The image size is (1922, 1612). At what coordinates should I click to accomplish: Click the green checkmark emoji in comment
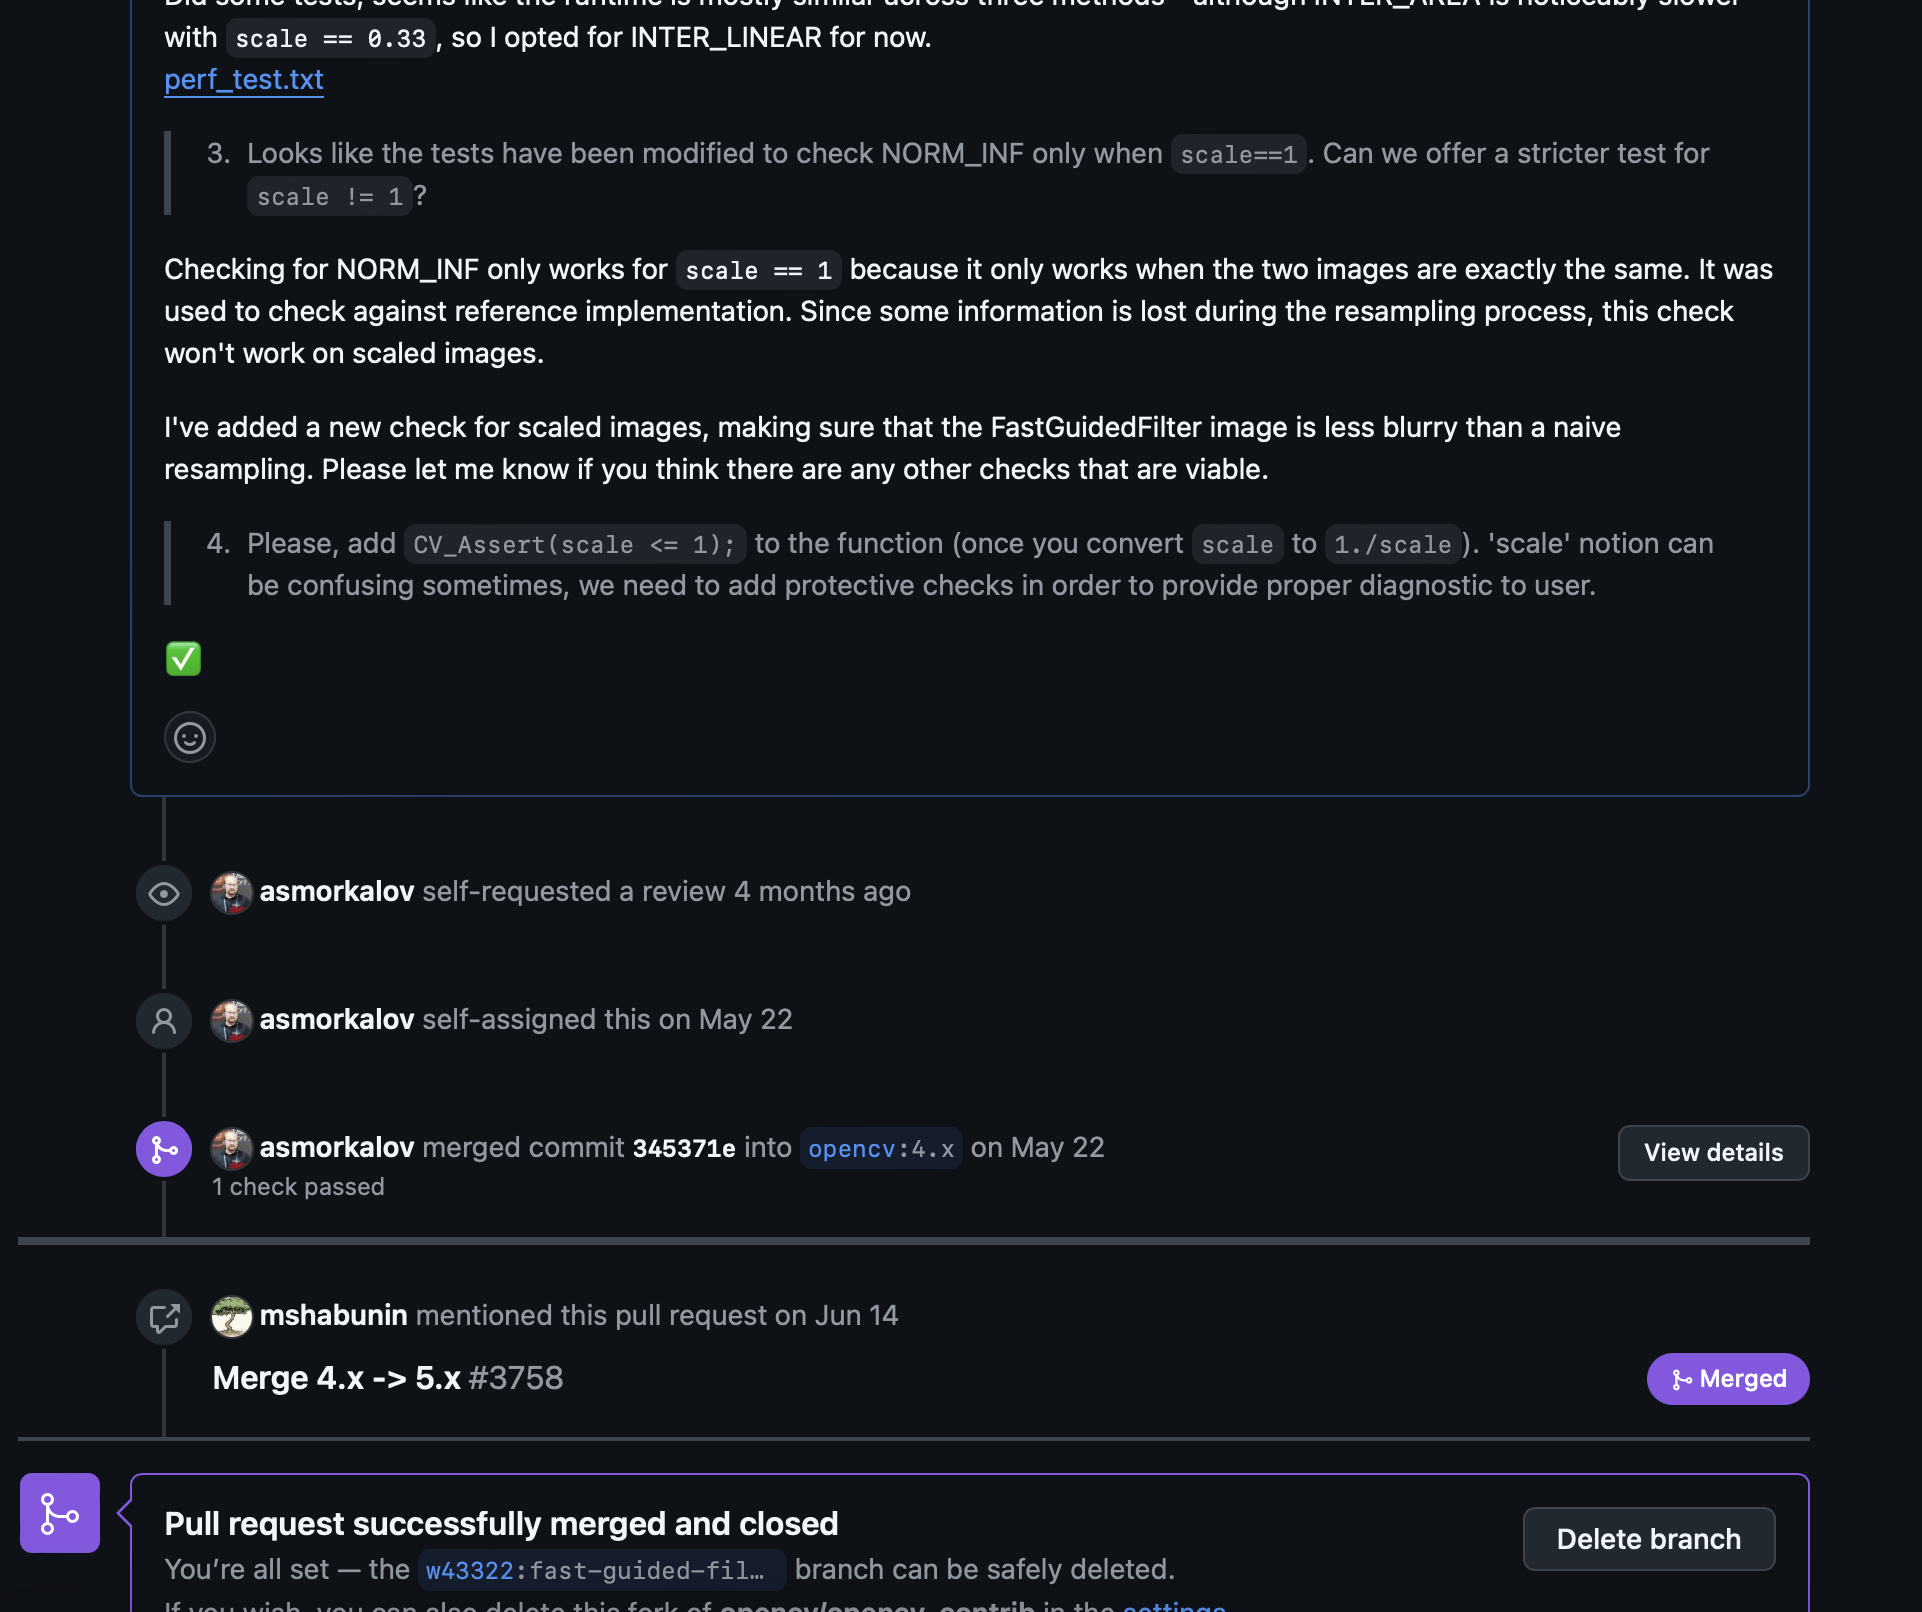pos(183,659)
